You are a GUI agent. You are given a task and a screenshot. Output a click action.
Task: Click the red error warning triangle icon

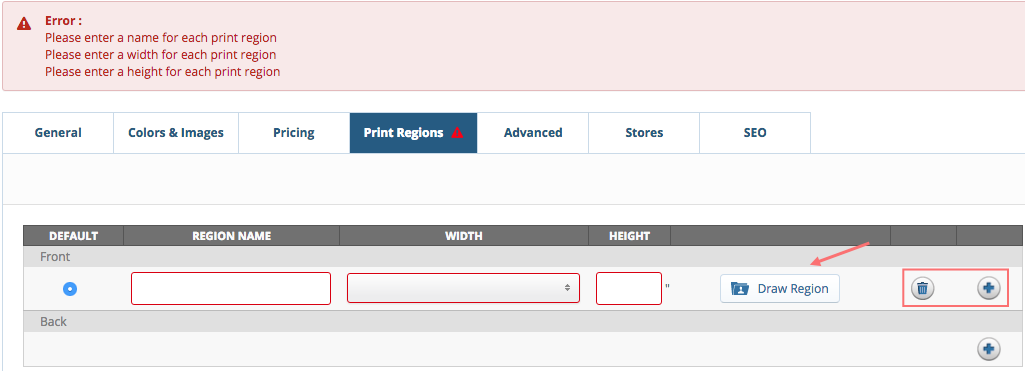(x=24, y=24)
